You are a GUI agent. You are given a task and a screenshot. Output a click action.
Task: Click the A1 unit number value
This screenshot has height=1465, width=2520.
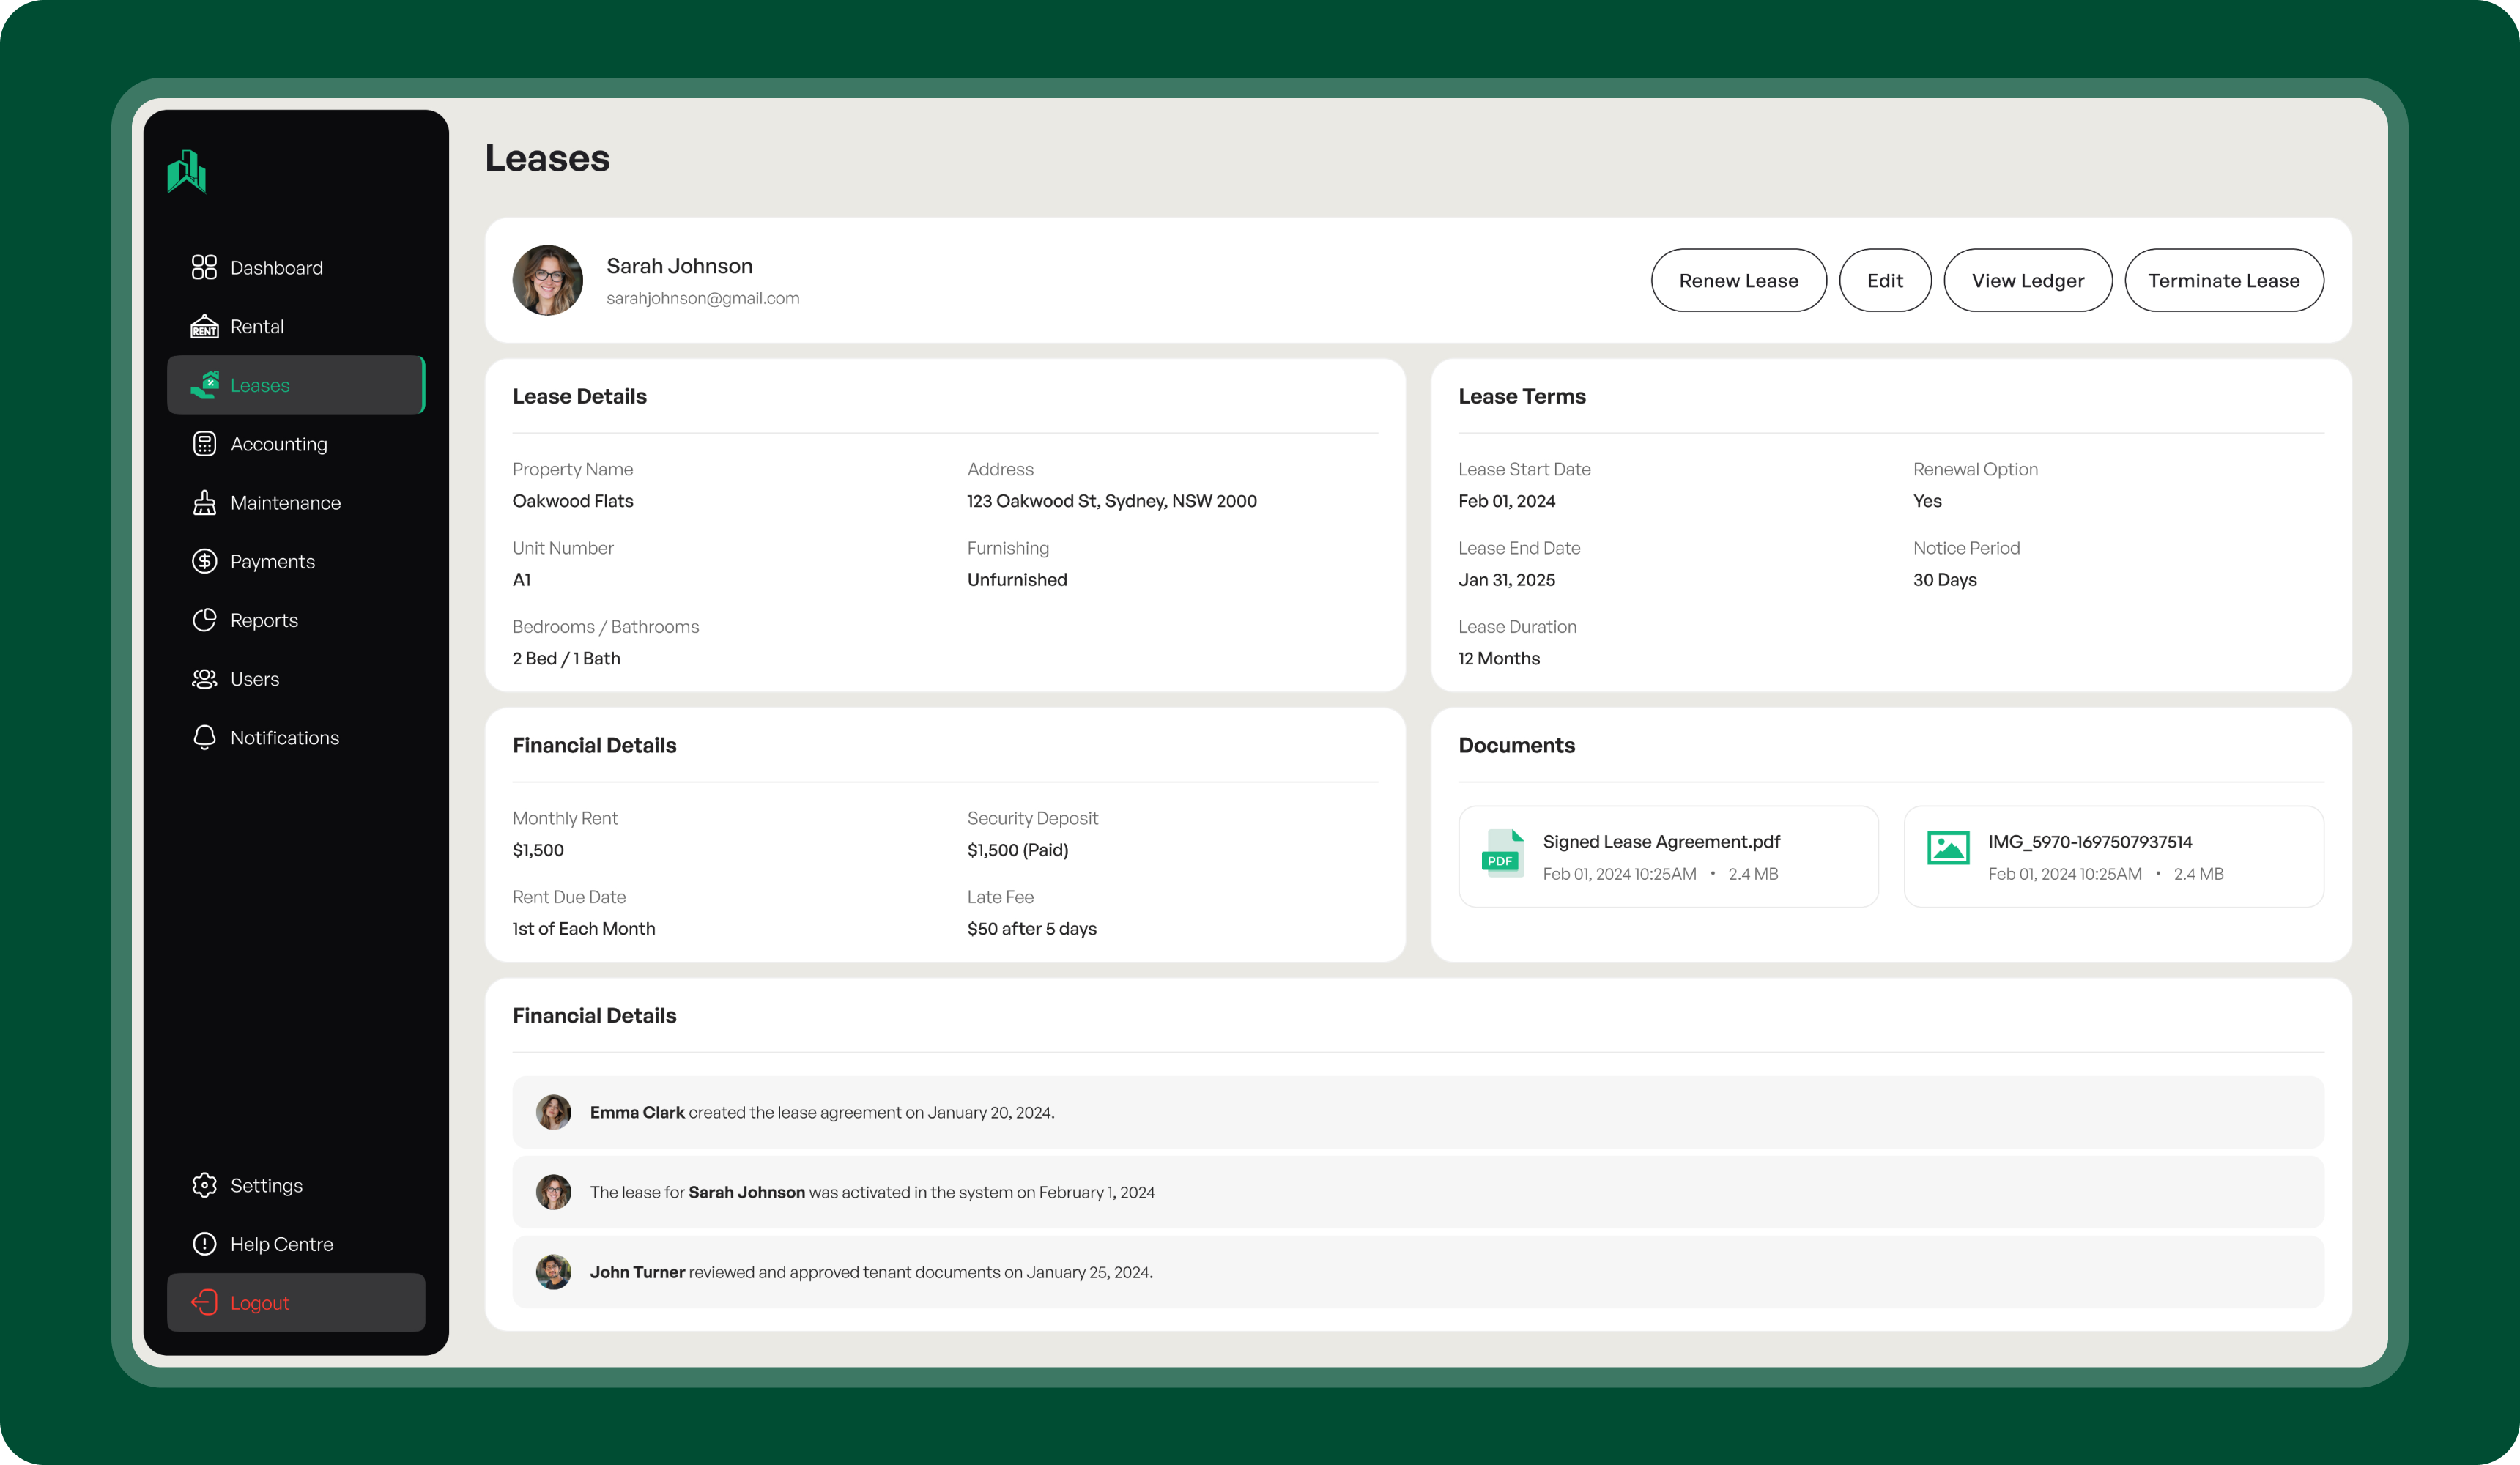tap(522, 580)
